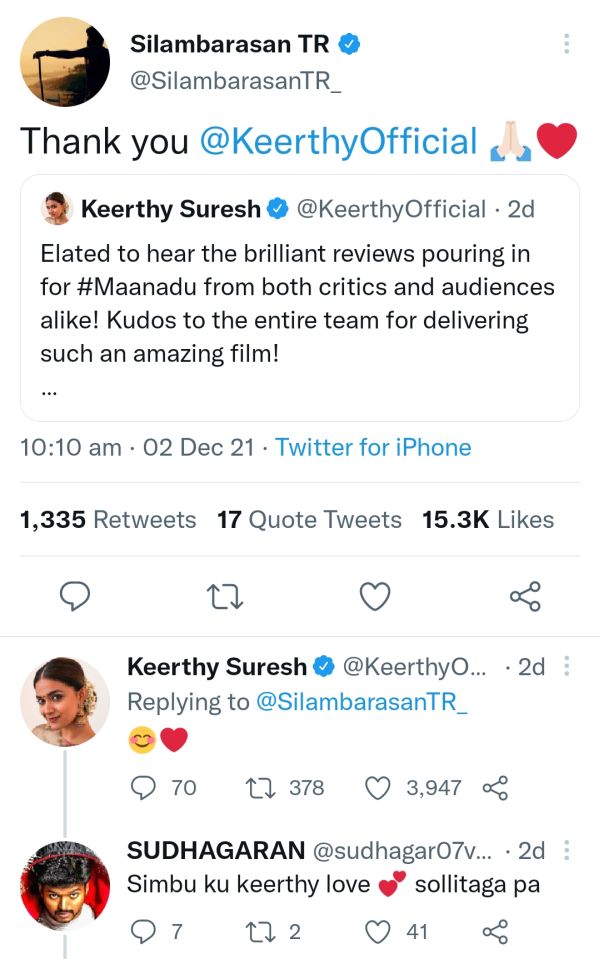View the 1,335 Retweets list
This screenshot has width=600, height=959.
pos(108,520)
